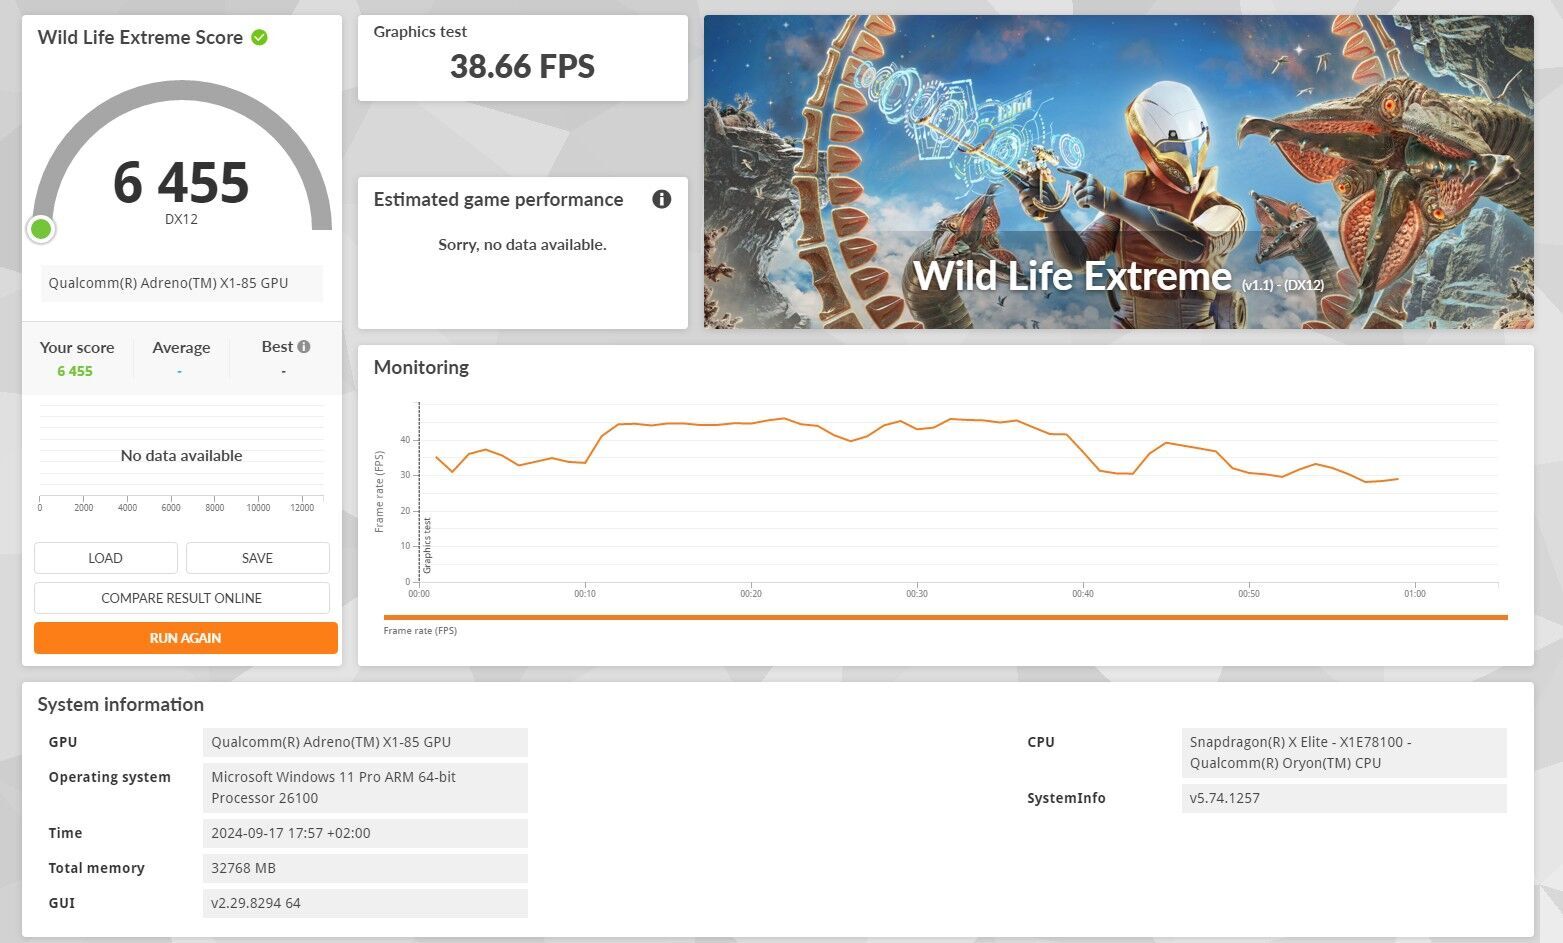Click the green dot on score gauge

41,229
